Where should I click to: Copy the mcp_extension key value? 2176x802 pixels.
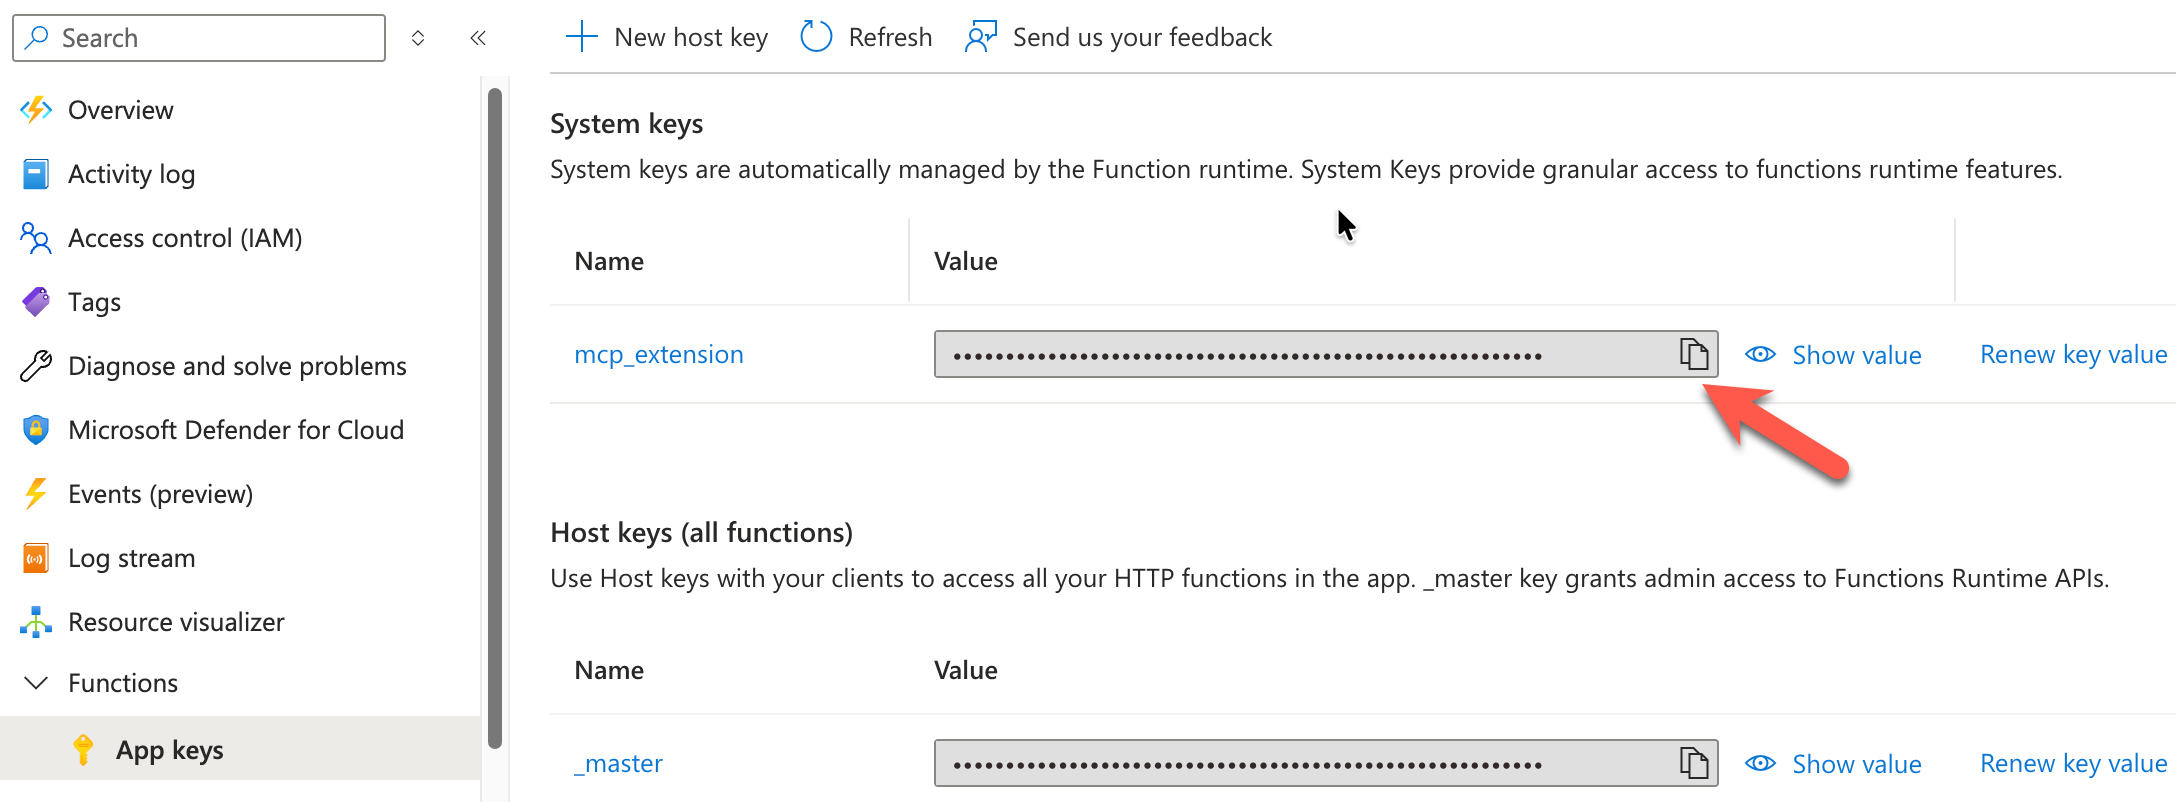1693,354
